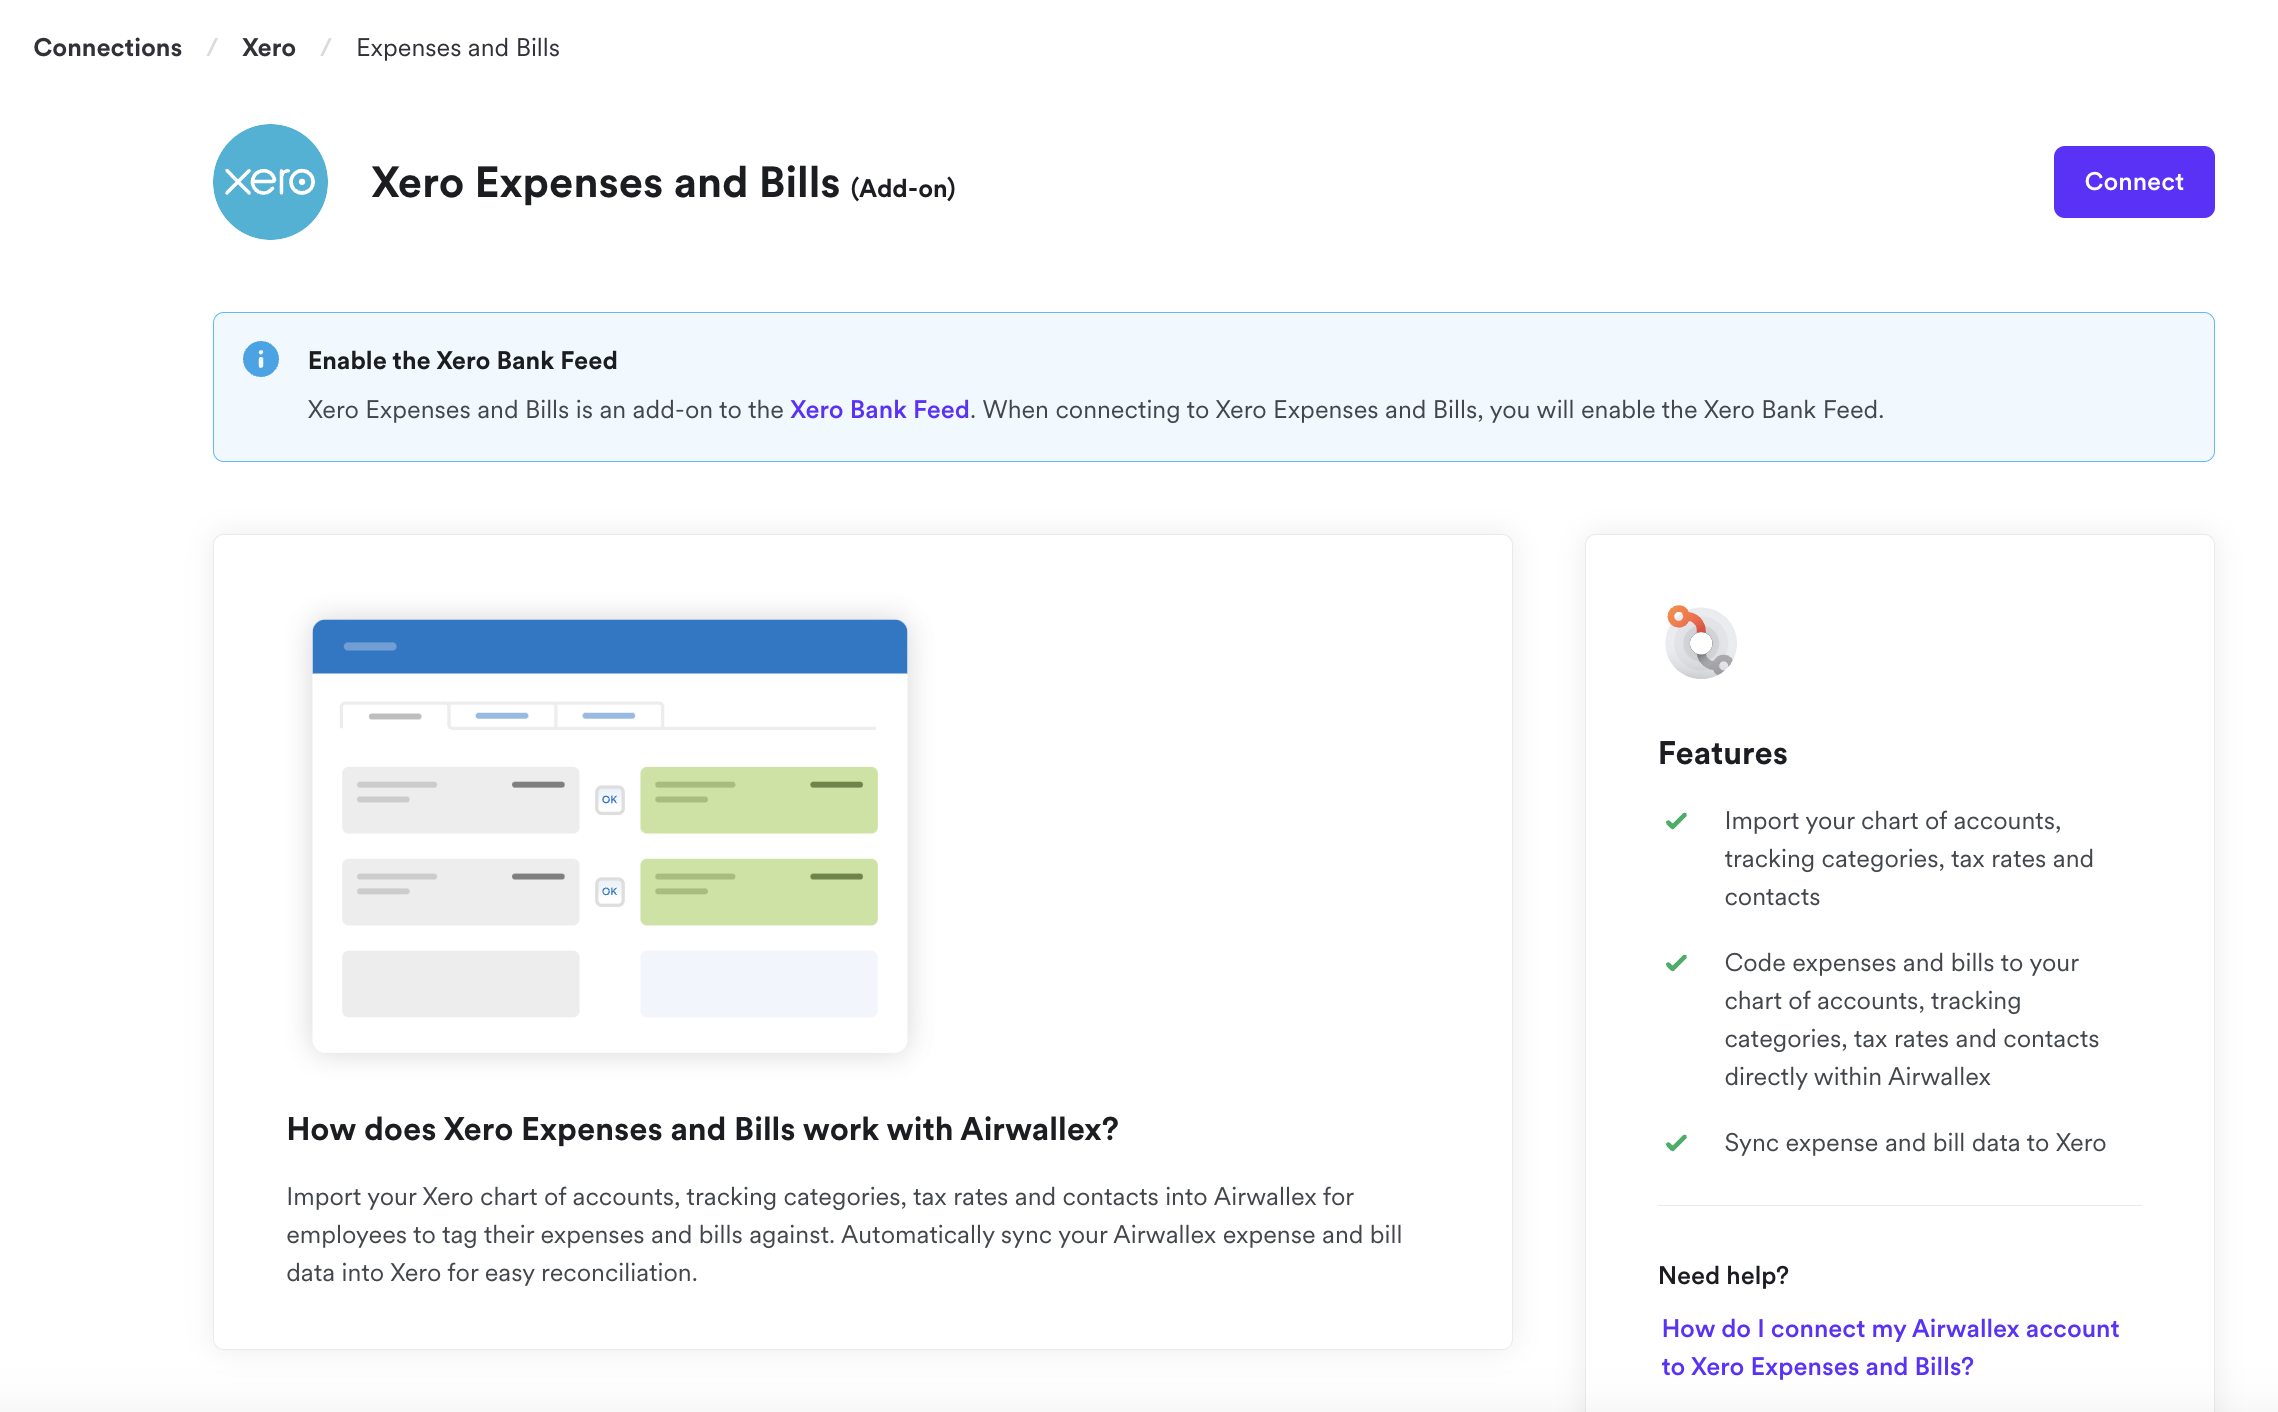The height and width of the screenshot is (1412, 2278).
Task: Click the Features connector illustration icon
Action: (1700, 642)
